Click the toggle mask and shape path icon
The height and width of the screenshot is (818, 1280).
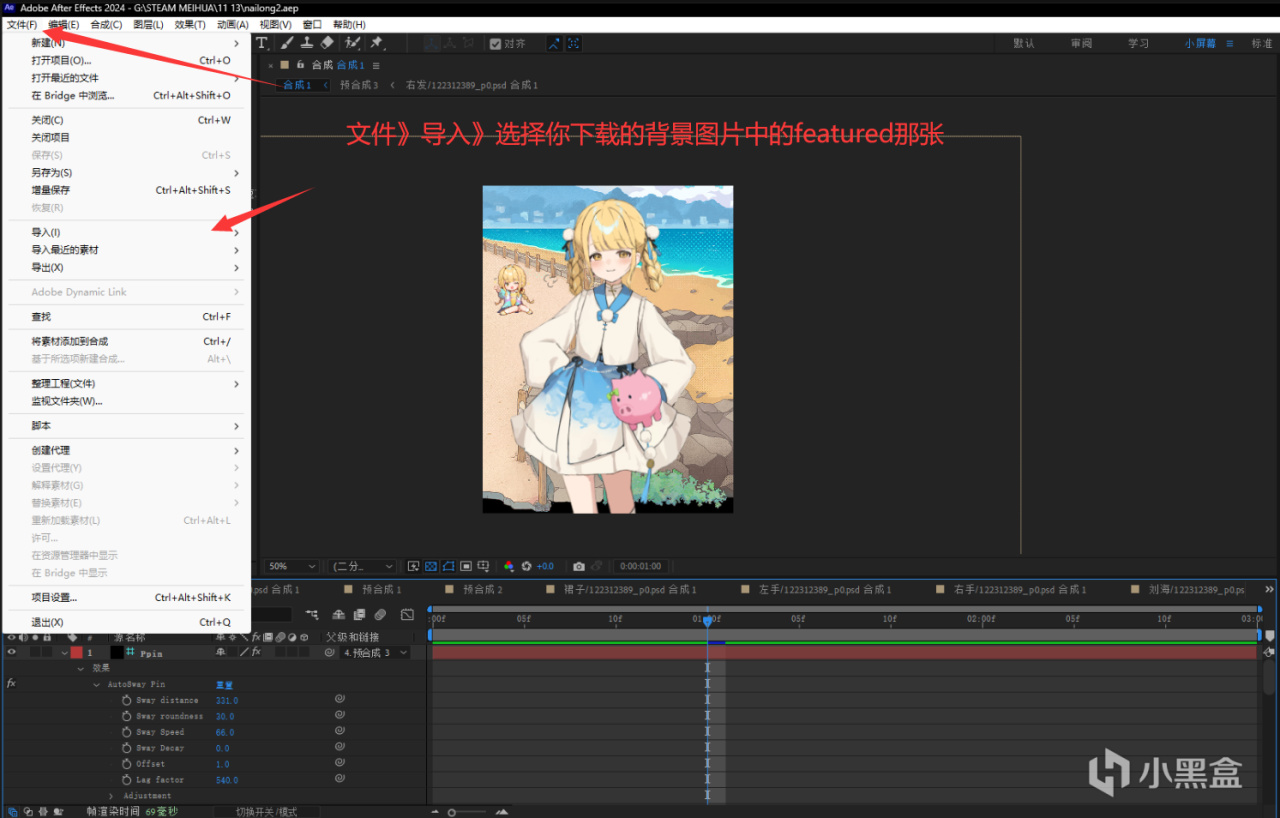(x=449, y=566)
